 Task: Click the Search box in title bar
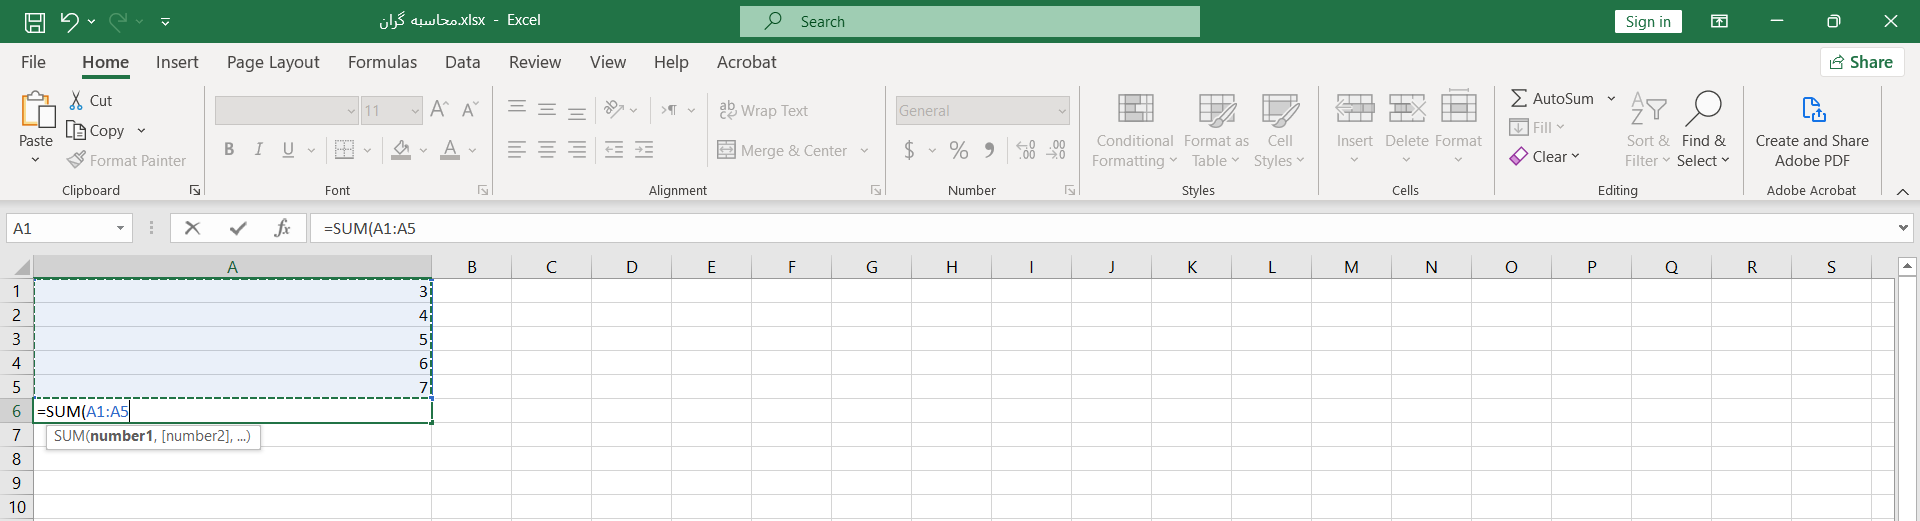point(970,21)
